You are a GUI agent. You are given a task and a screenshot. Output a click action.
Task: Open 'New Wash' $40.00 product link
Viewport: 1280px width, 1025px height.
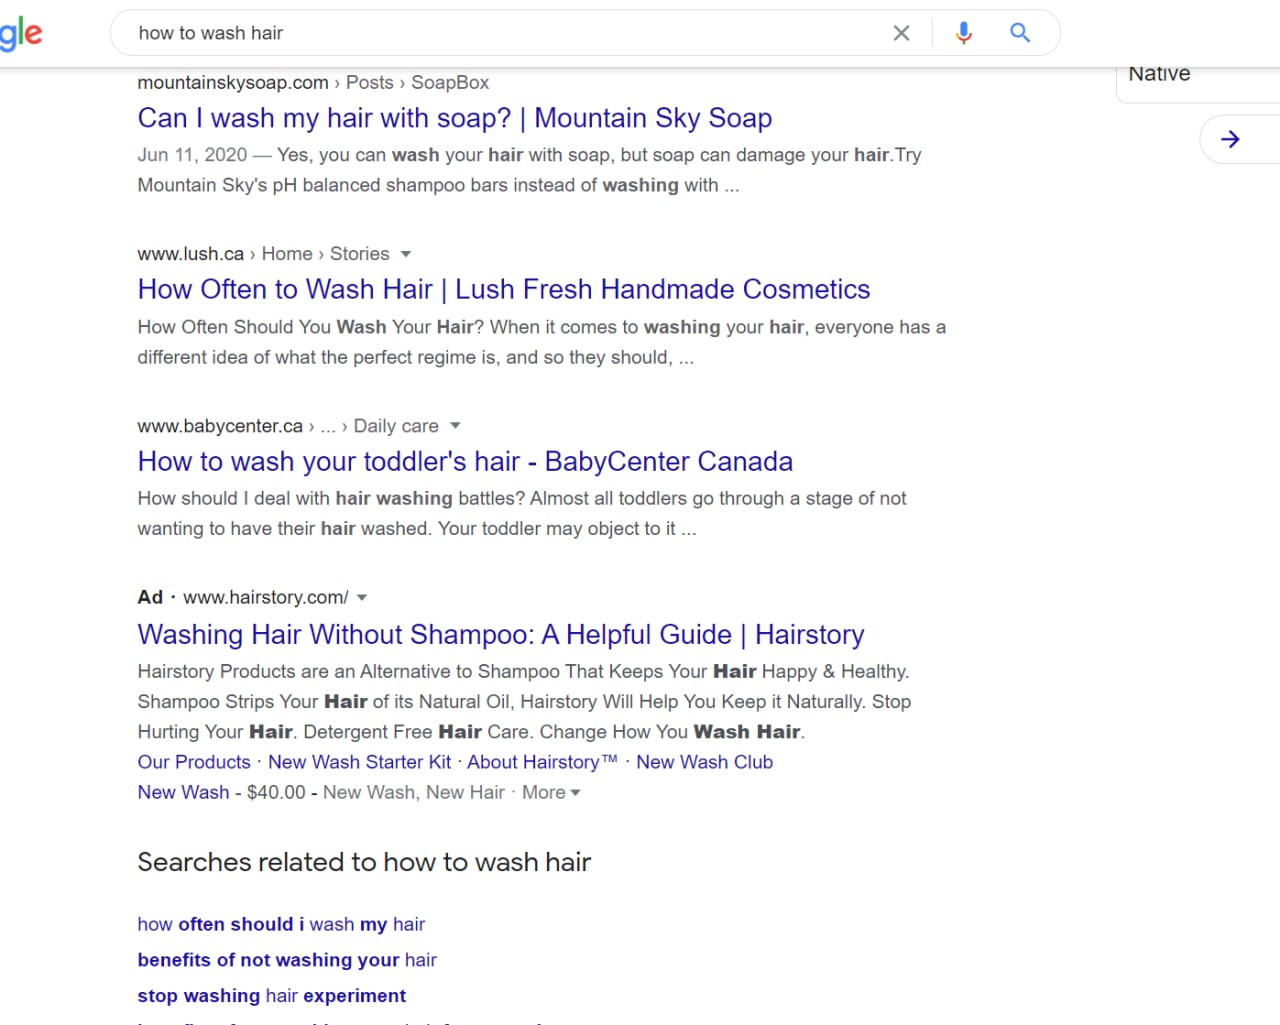coord(184,792)
